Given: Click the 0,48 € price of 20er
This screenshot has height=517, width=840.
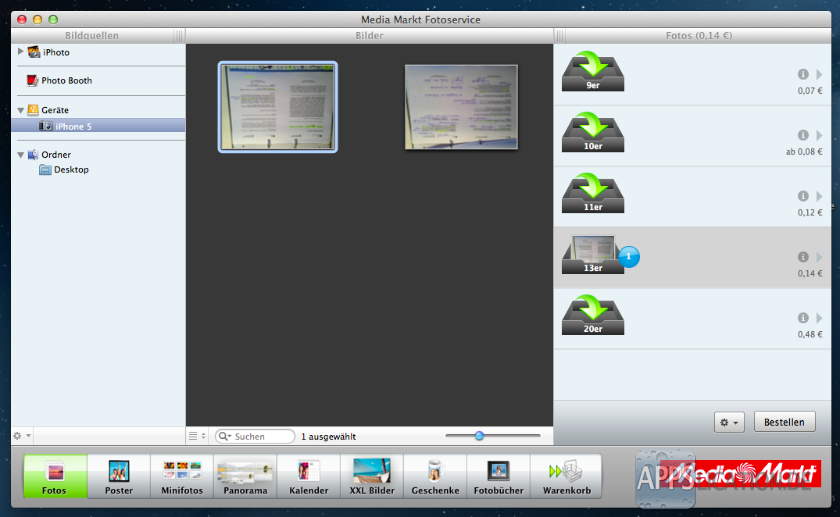Looking at the screenshot, I should [809, 334].
